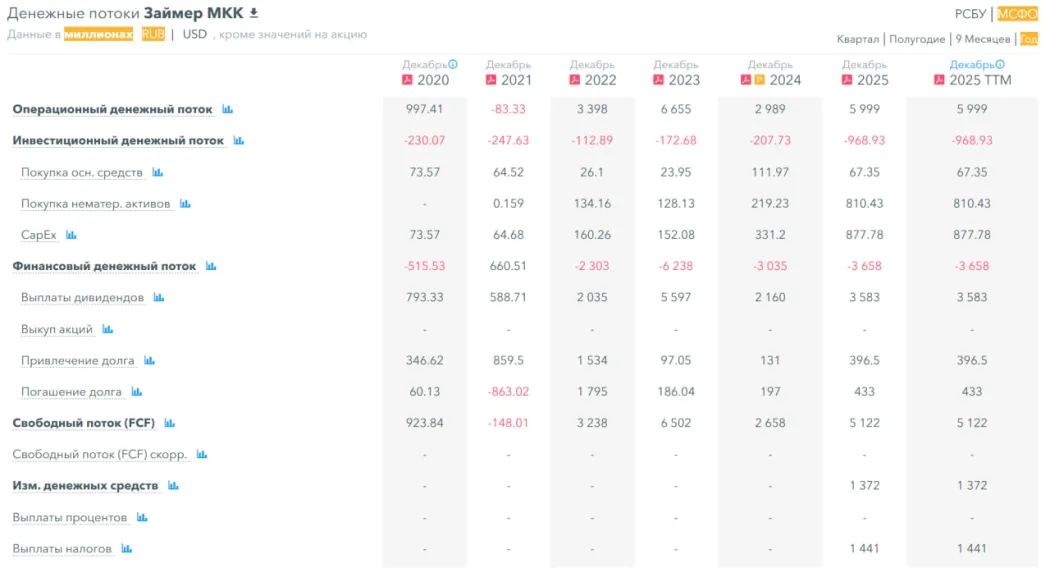The width and height of the screenshot is (1050, 577).
Task: Click chart icon for Погашение долга
Action: click(137, 392)
